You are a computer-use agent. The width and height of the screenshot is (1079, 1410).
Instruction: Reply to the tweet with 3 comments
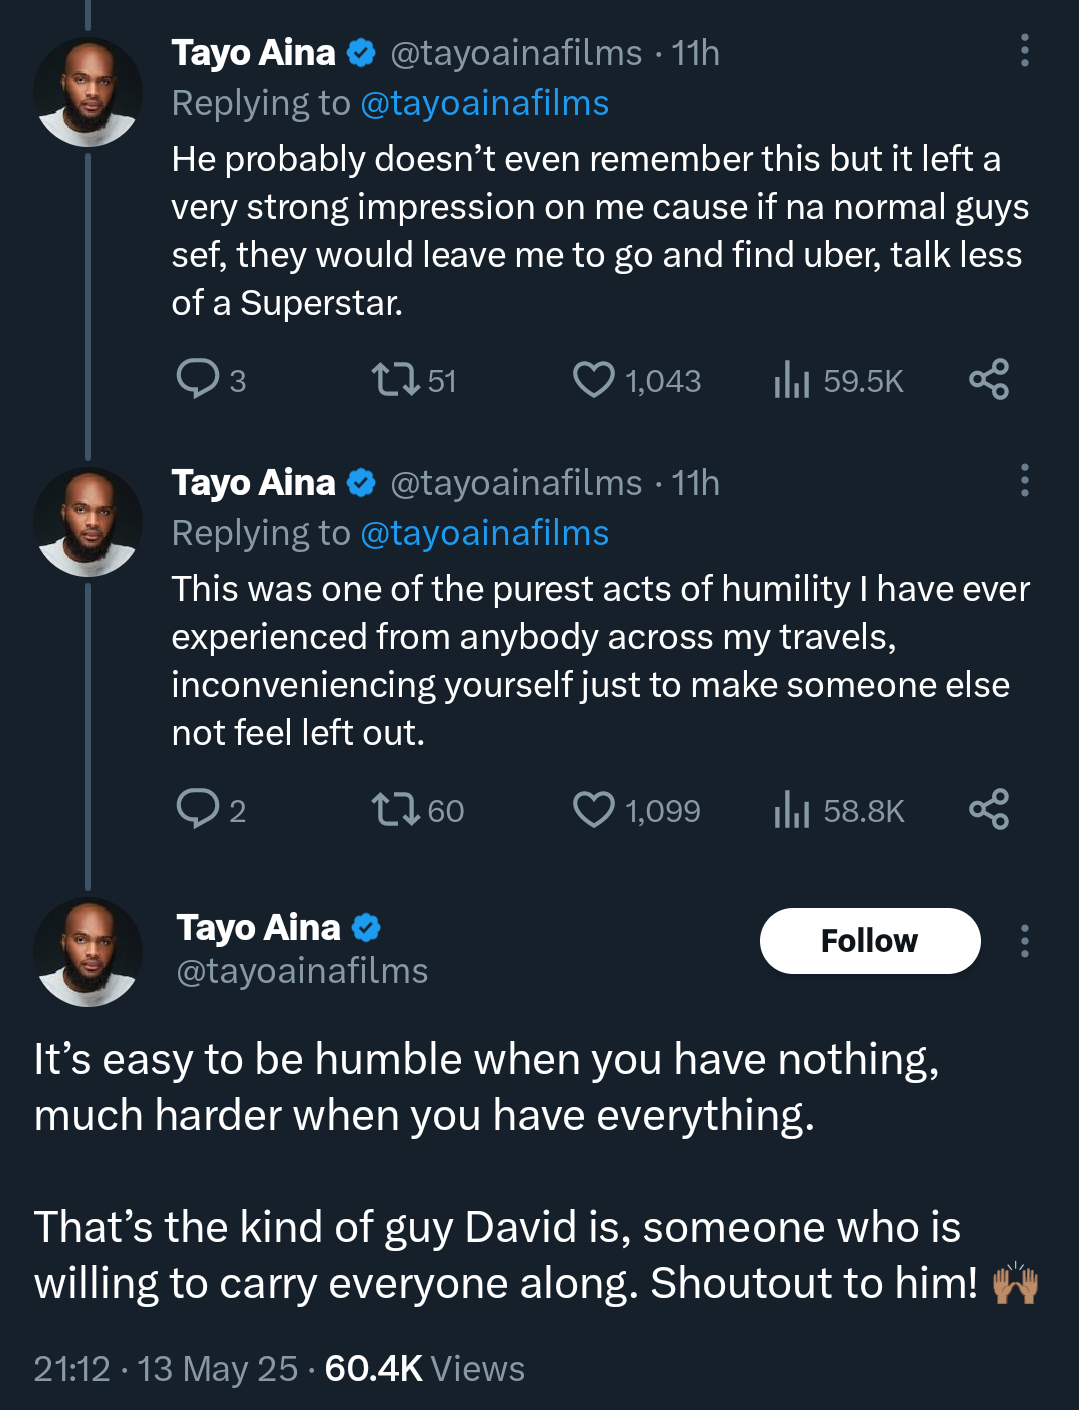coord(198,380)
